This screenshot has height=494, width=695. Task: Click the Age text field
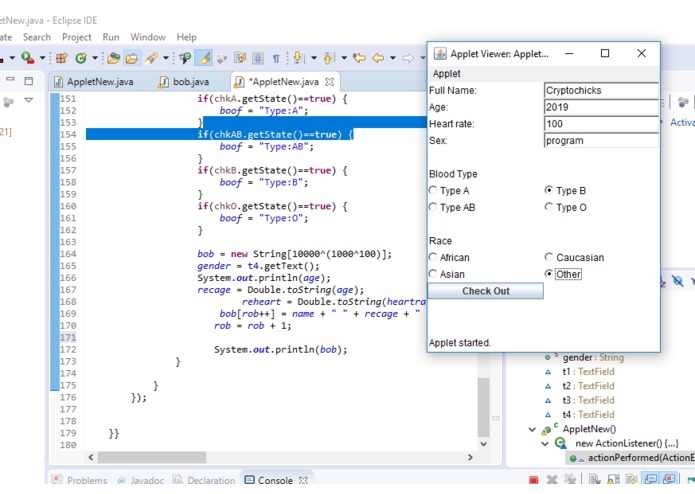tap(601, 107)
